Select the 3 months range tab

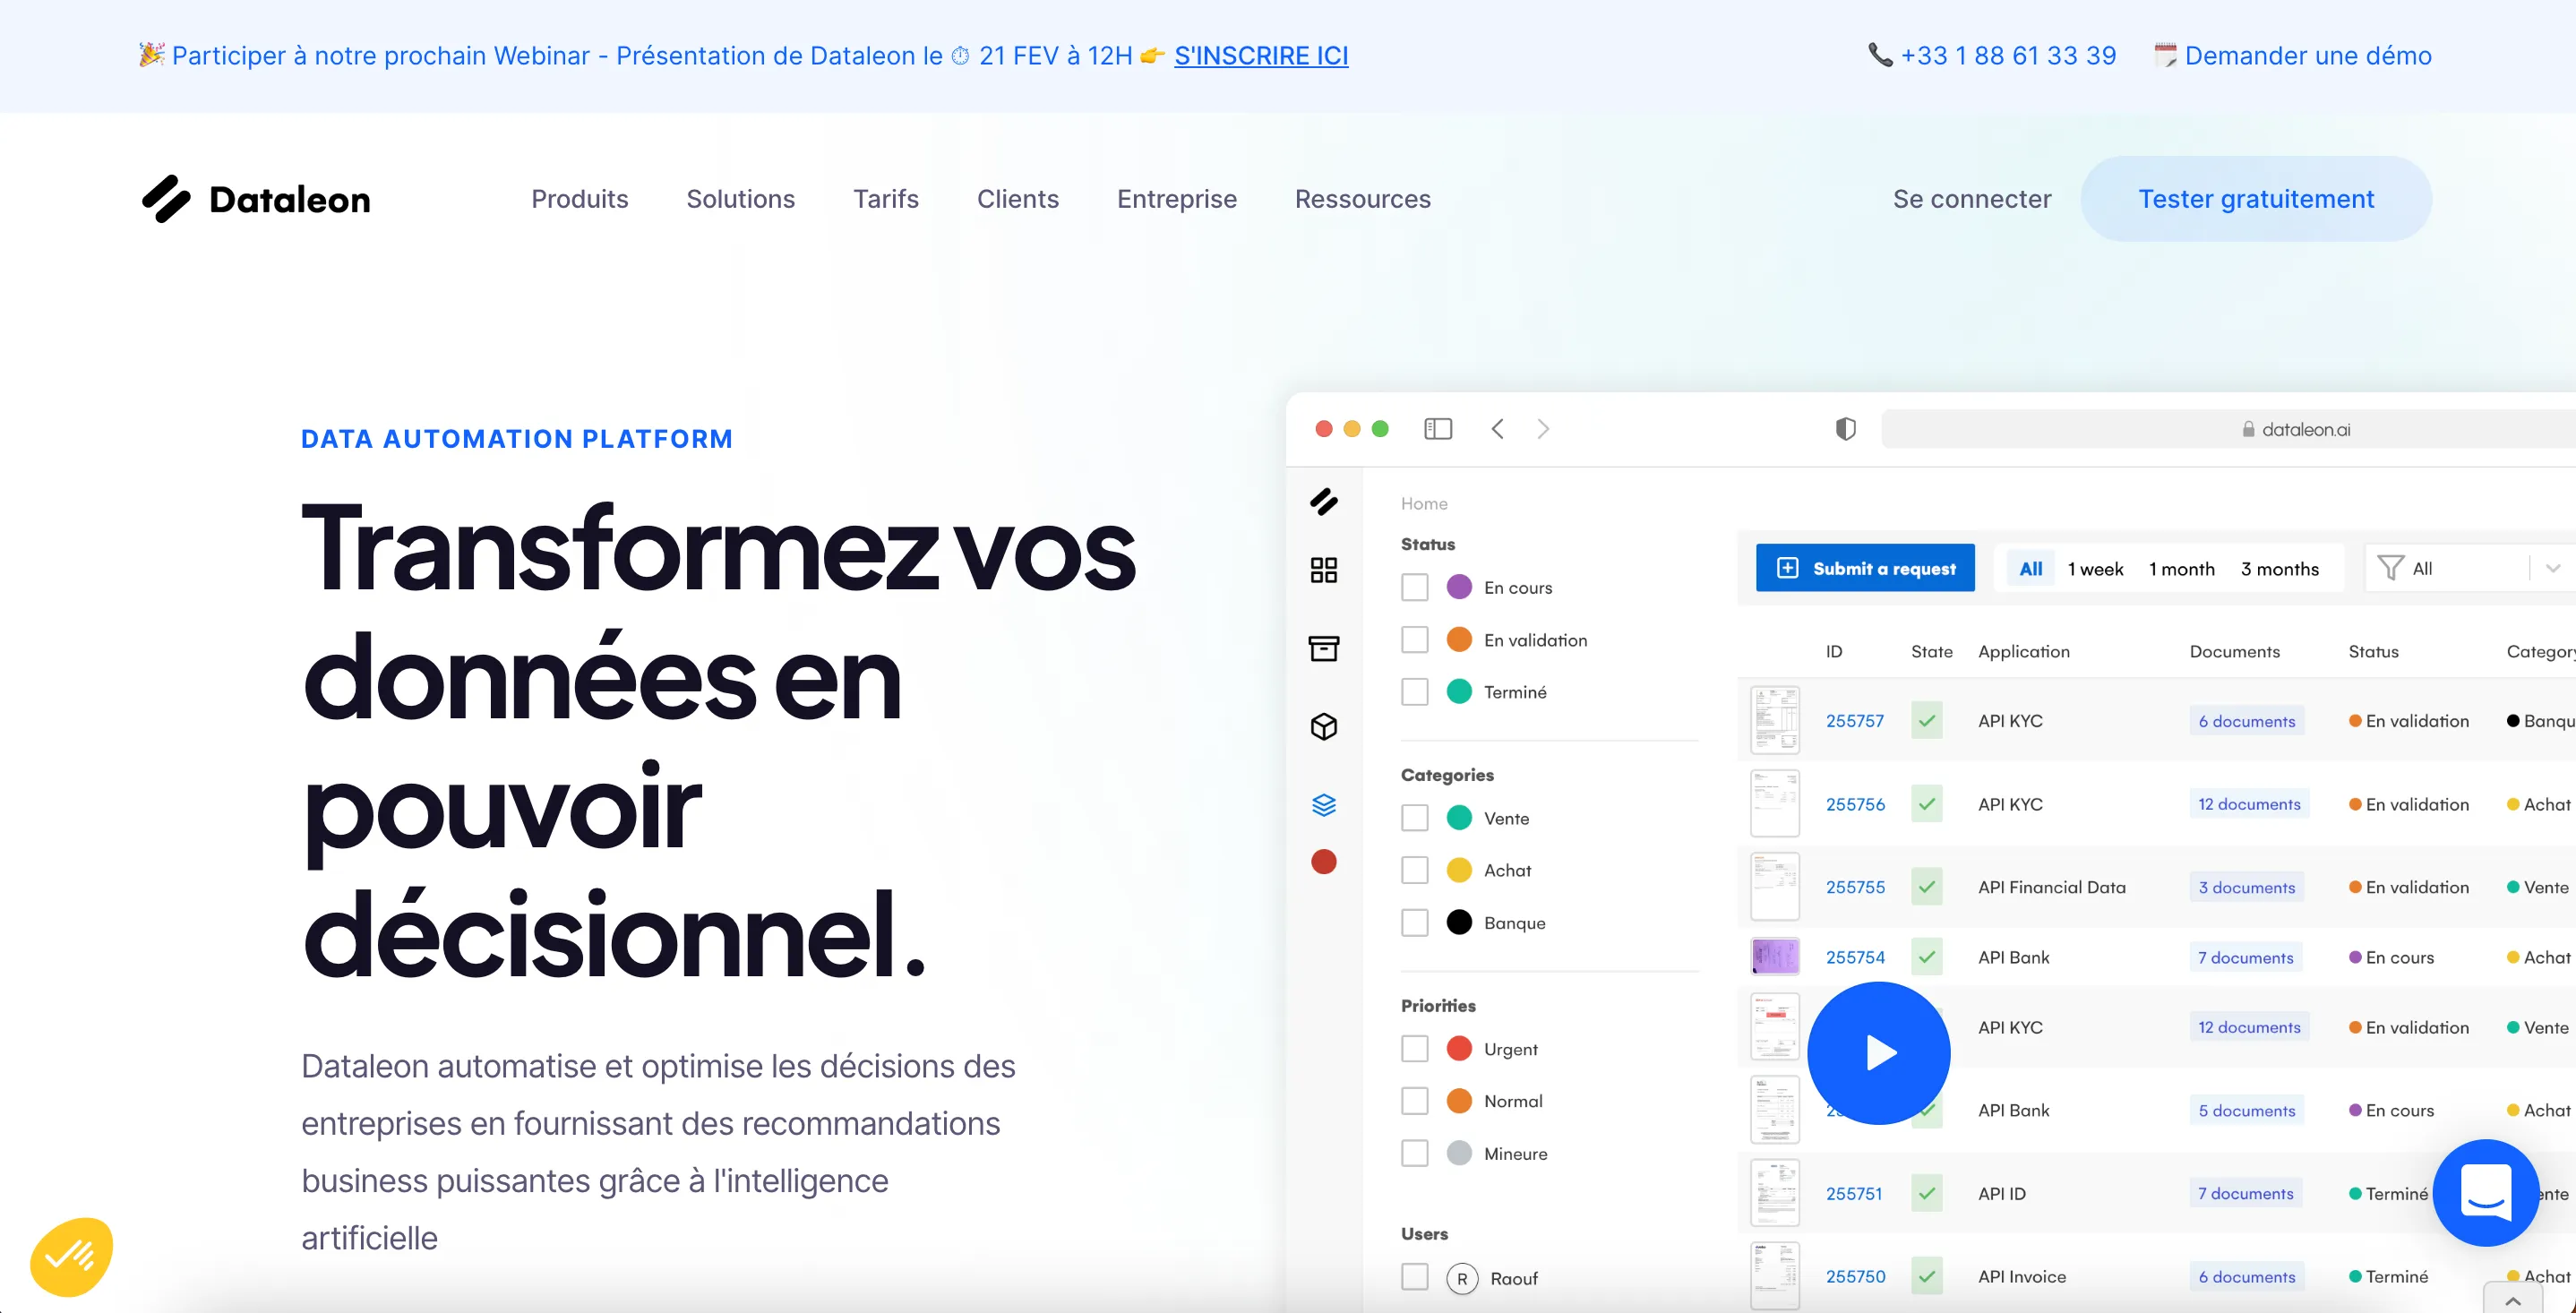(x=2280, y=568)
